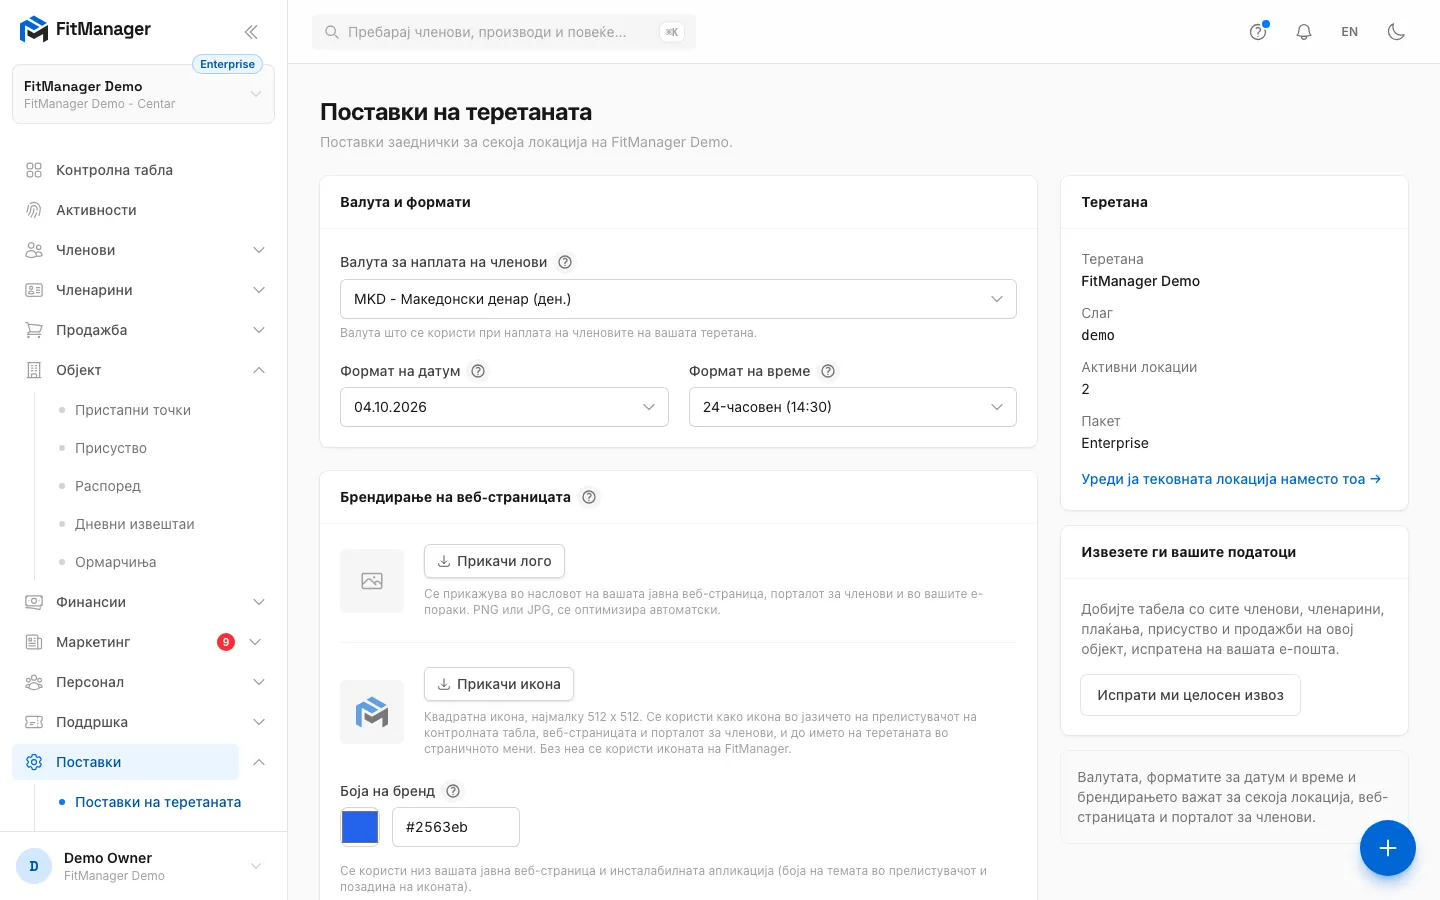Click the FitManager logo in sidebar
Image resolution: width=1440 pixels, height=900 pixels.
pyautogui.click(x=85, y=30)
